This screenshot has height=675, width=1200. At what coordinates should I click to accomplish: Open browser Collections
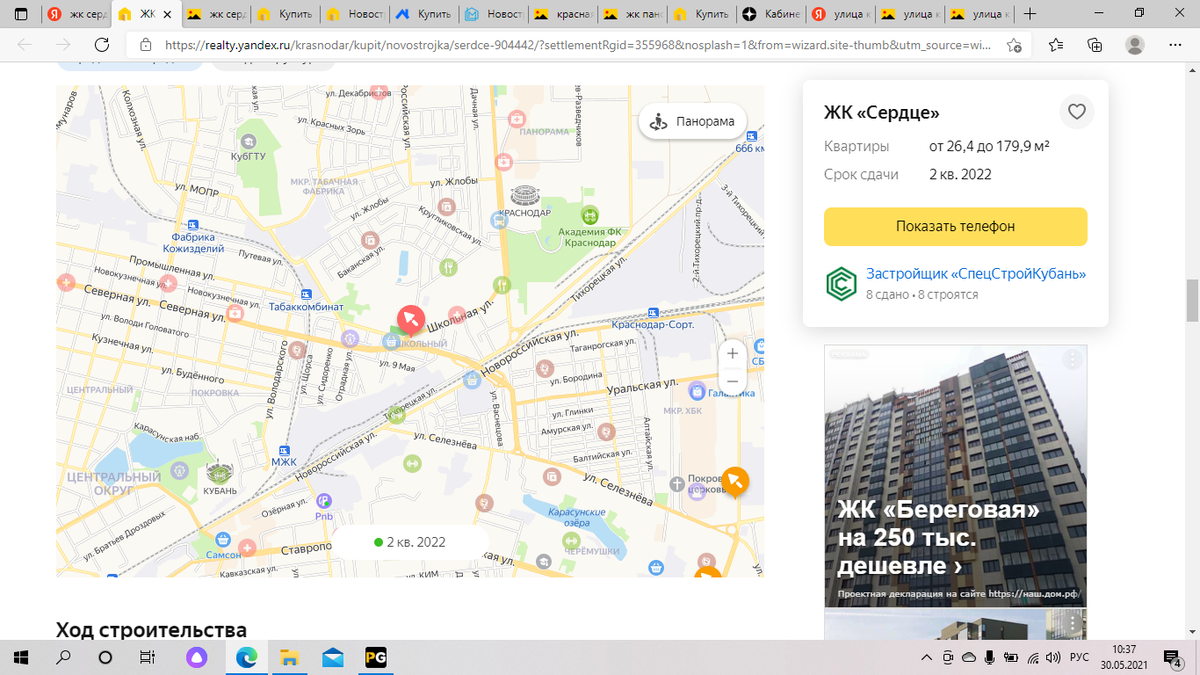pyautogui.click(x=1095, y=45)
